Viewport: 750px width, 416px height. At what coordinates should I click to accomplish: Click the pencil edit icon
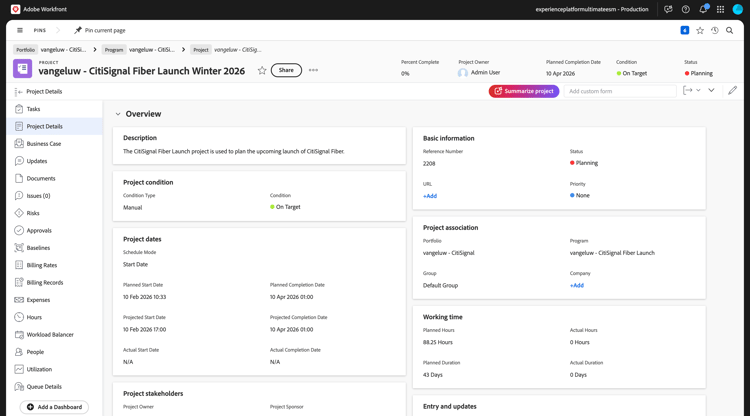(x=732, y=90)
